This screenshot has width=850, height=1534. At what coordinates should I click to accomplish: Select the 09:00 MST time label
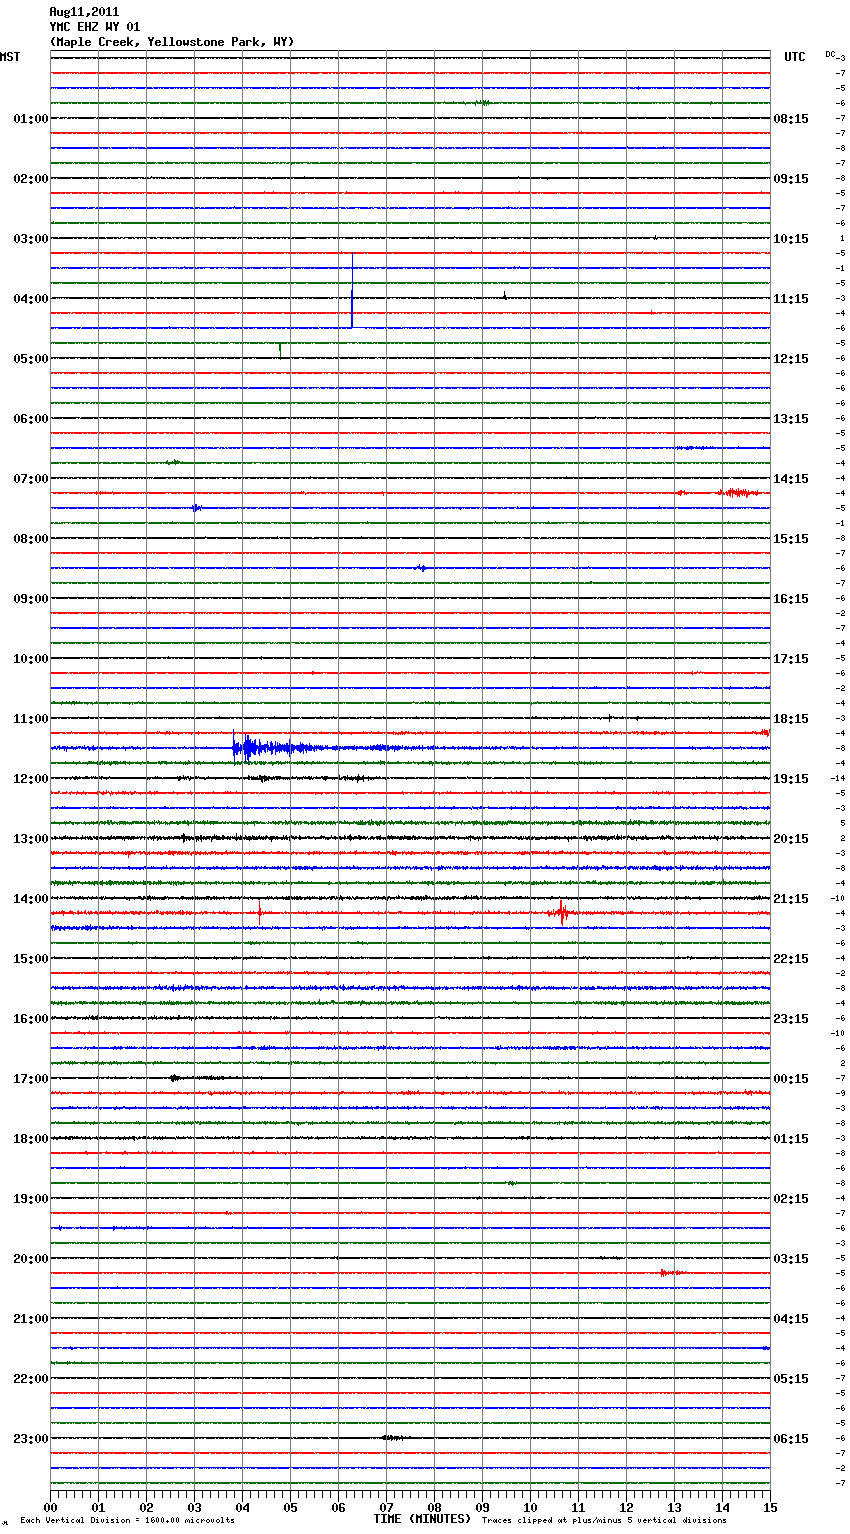pos(31,599)
